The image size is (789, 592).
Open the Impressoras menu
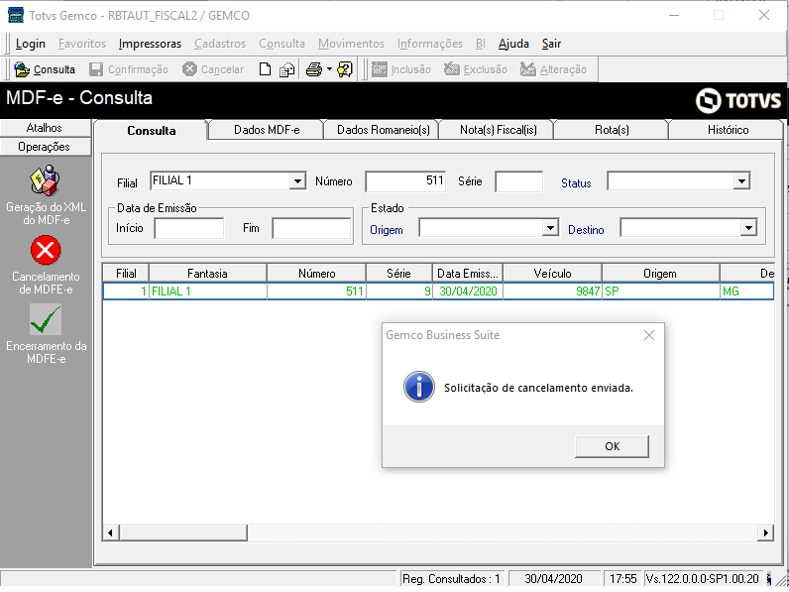[x=150, y=44]
